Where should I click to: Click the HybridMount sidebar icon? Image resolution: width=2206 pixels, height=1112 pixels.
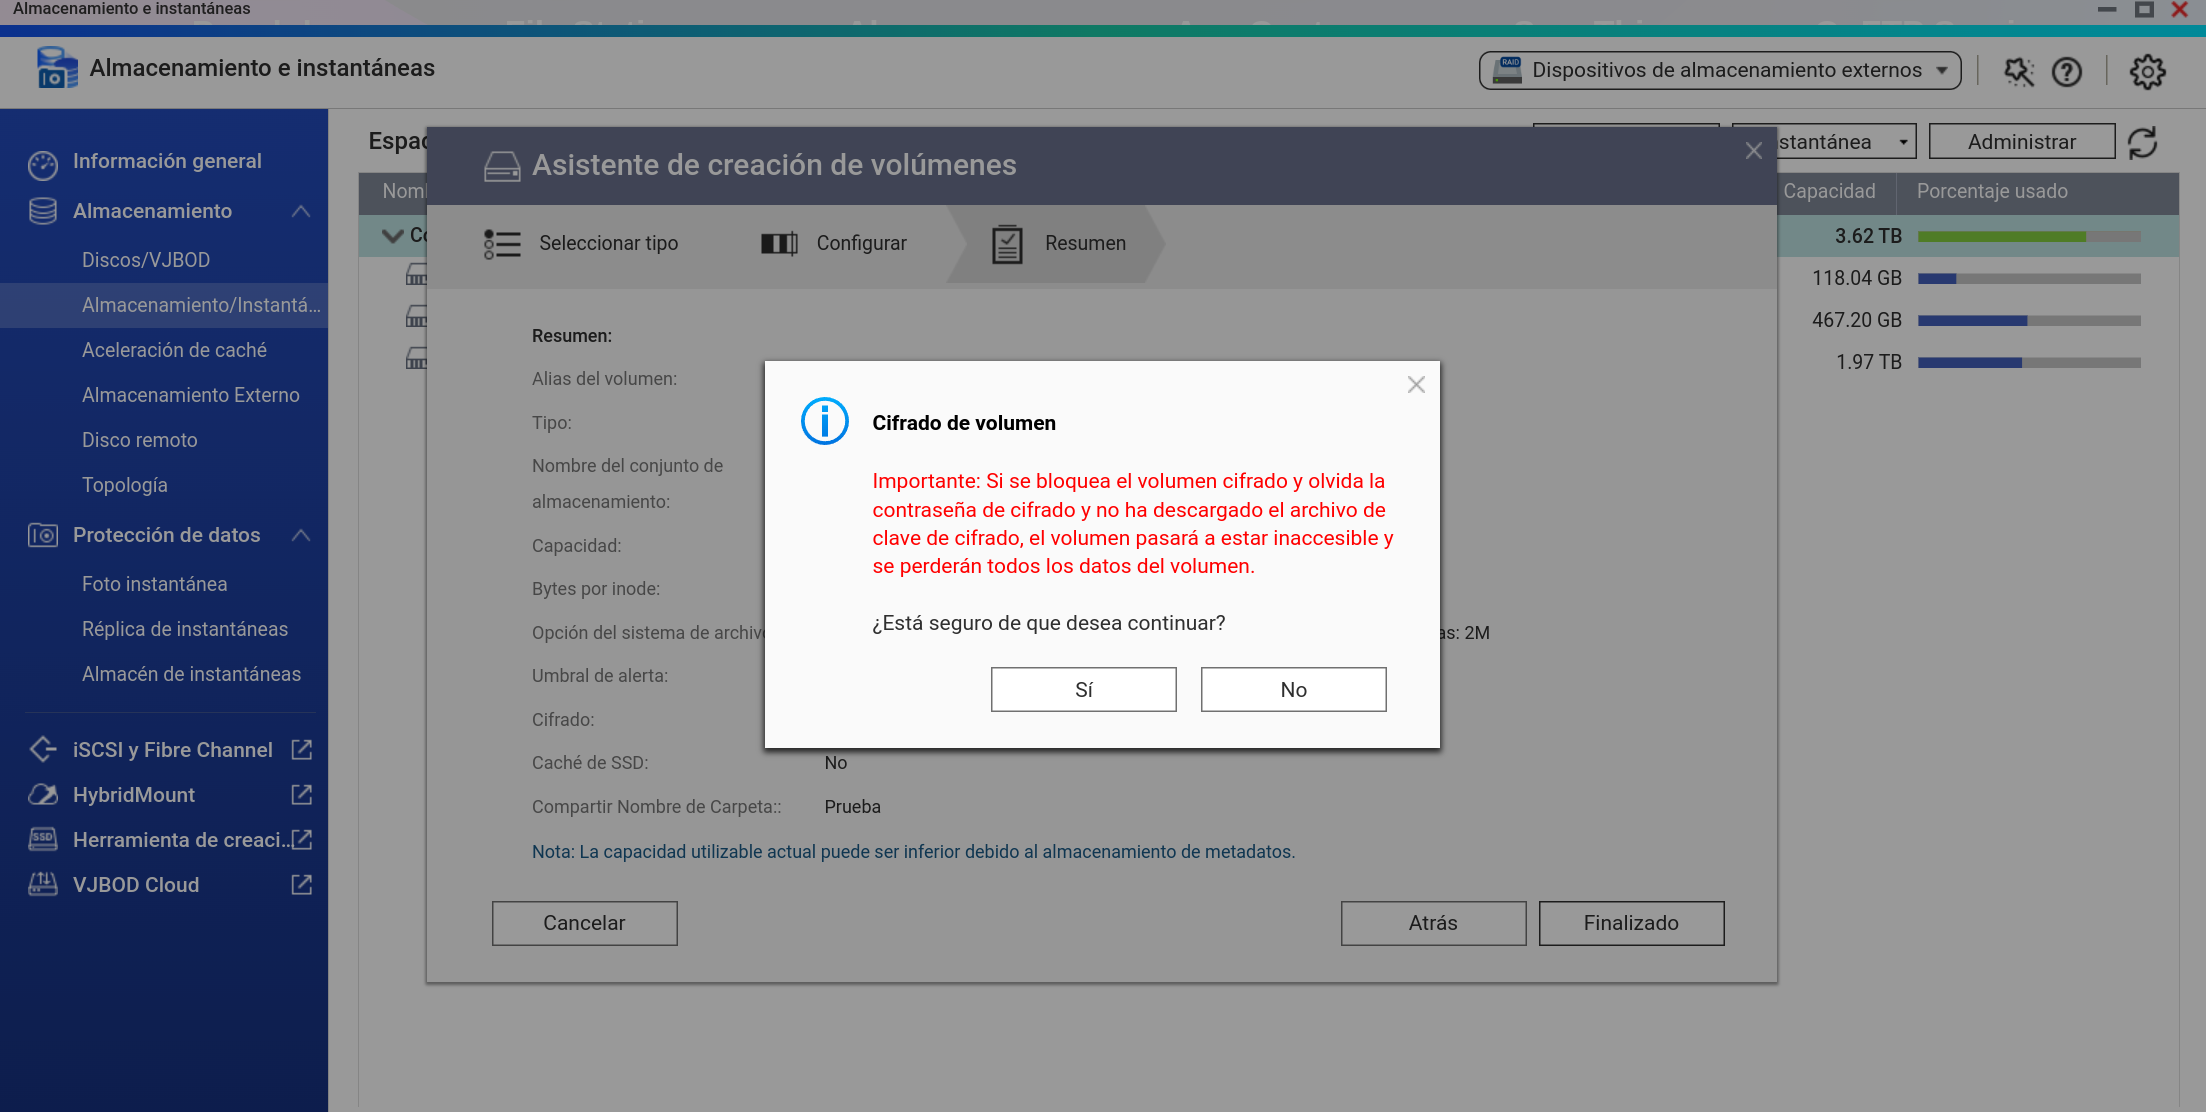point(42,795)
